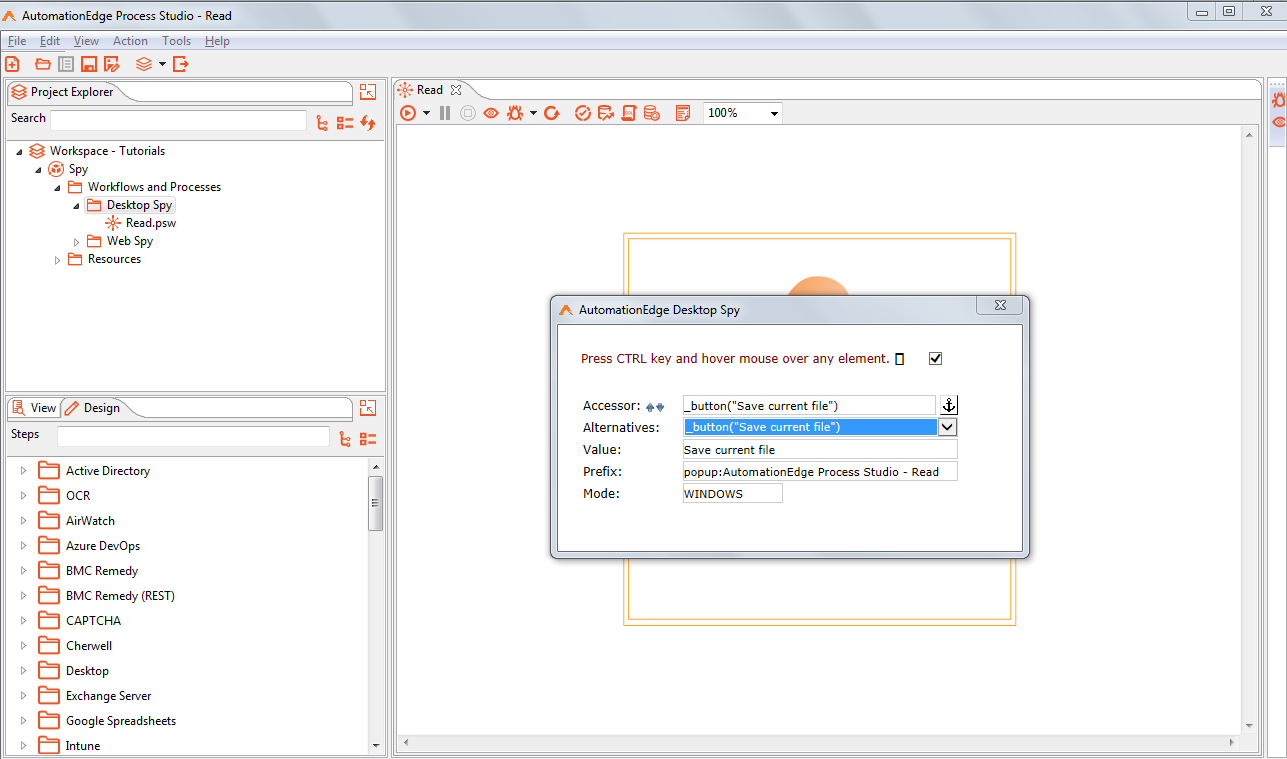The height and width of the screenshot is (759, 1287).
Task: Select the Desktop Spy folder
Action: [x=130, y=205]
